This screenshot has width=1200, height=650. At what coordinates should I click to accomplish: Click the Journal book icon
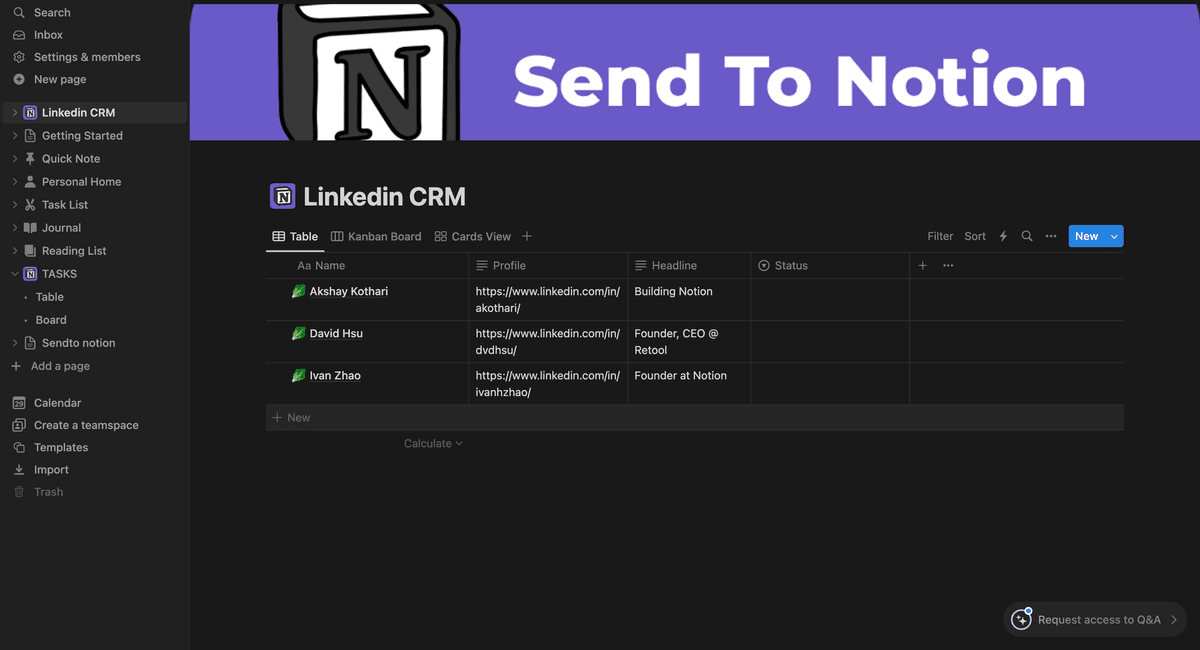[30, 228]
